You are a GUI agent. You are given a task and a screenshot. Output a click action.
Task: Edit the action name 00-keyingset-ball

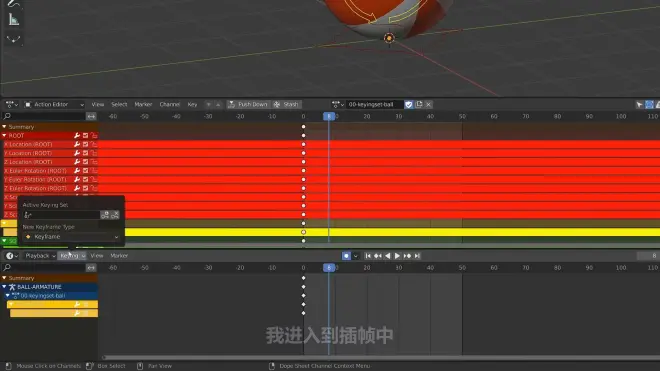point(374,104)
